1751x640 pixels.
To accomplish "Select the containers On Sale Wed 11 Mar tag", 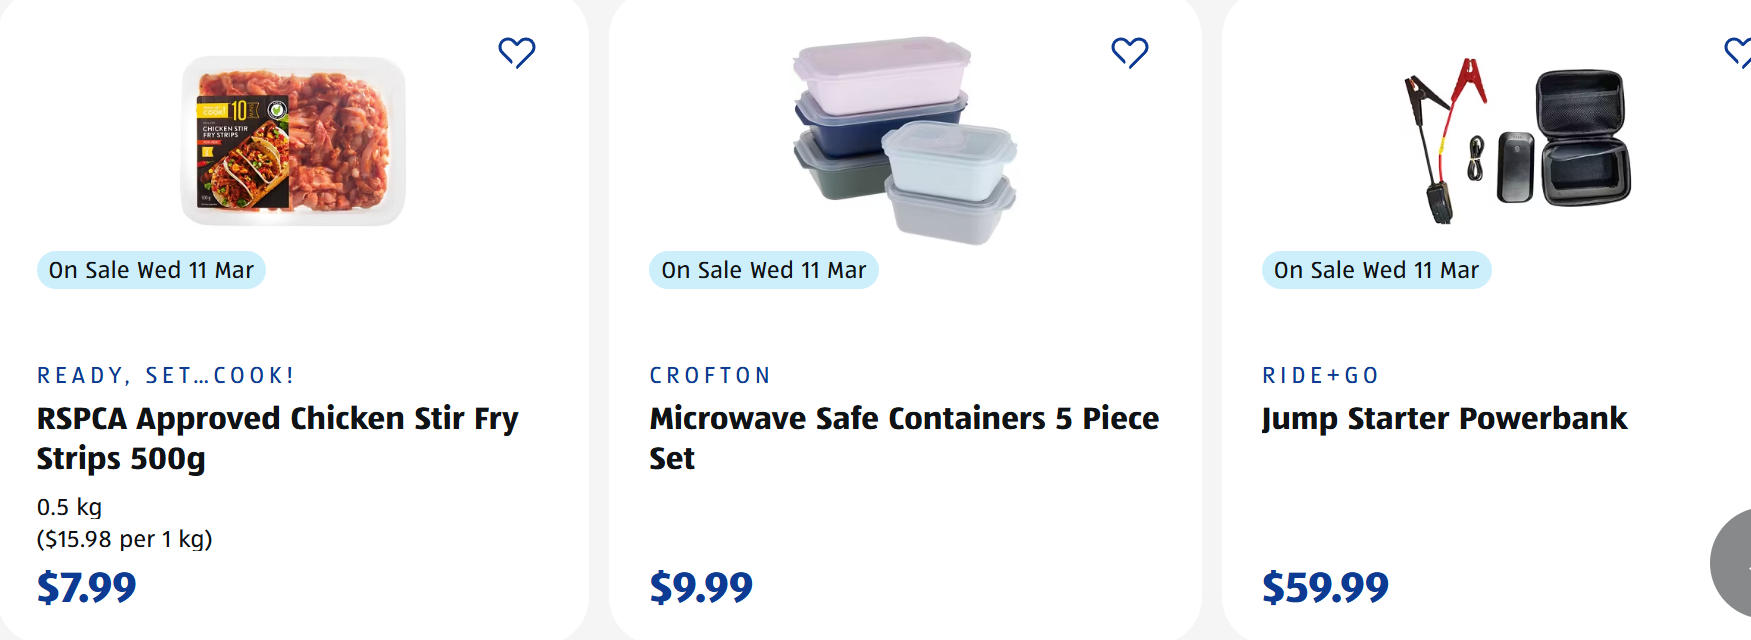I will tap(763, 270).
